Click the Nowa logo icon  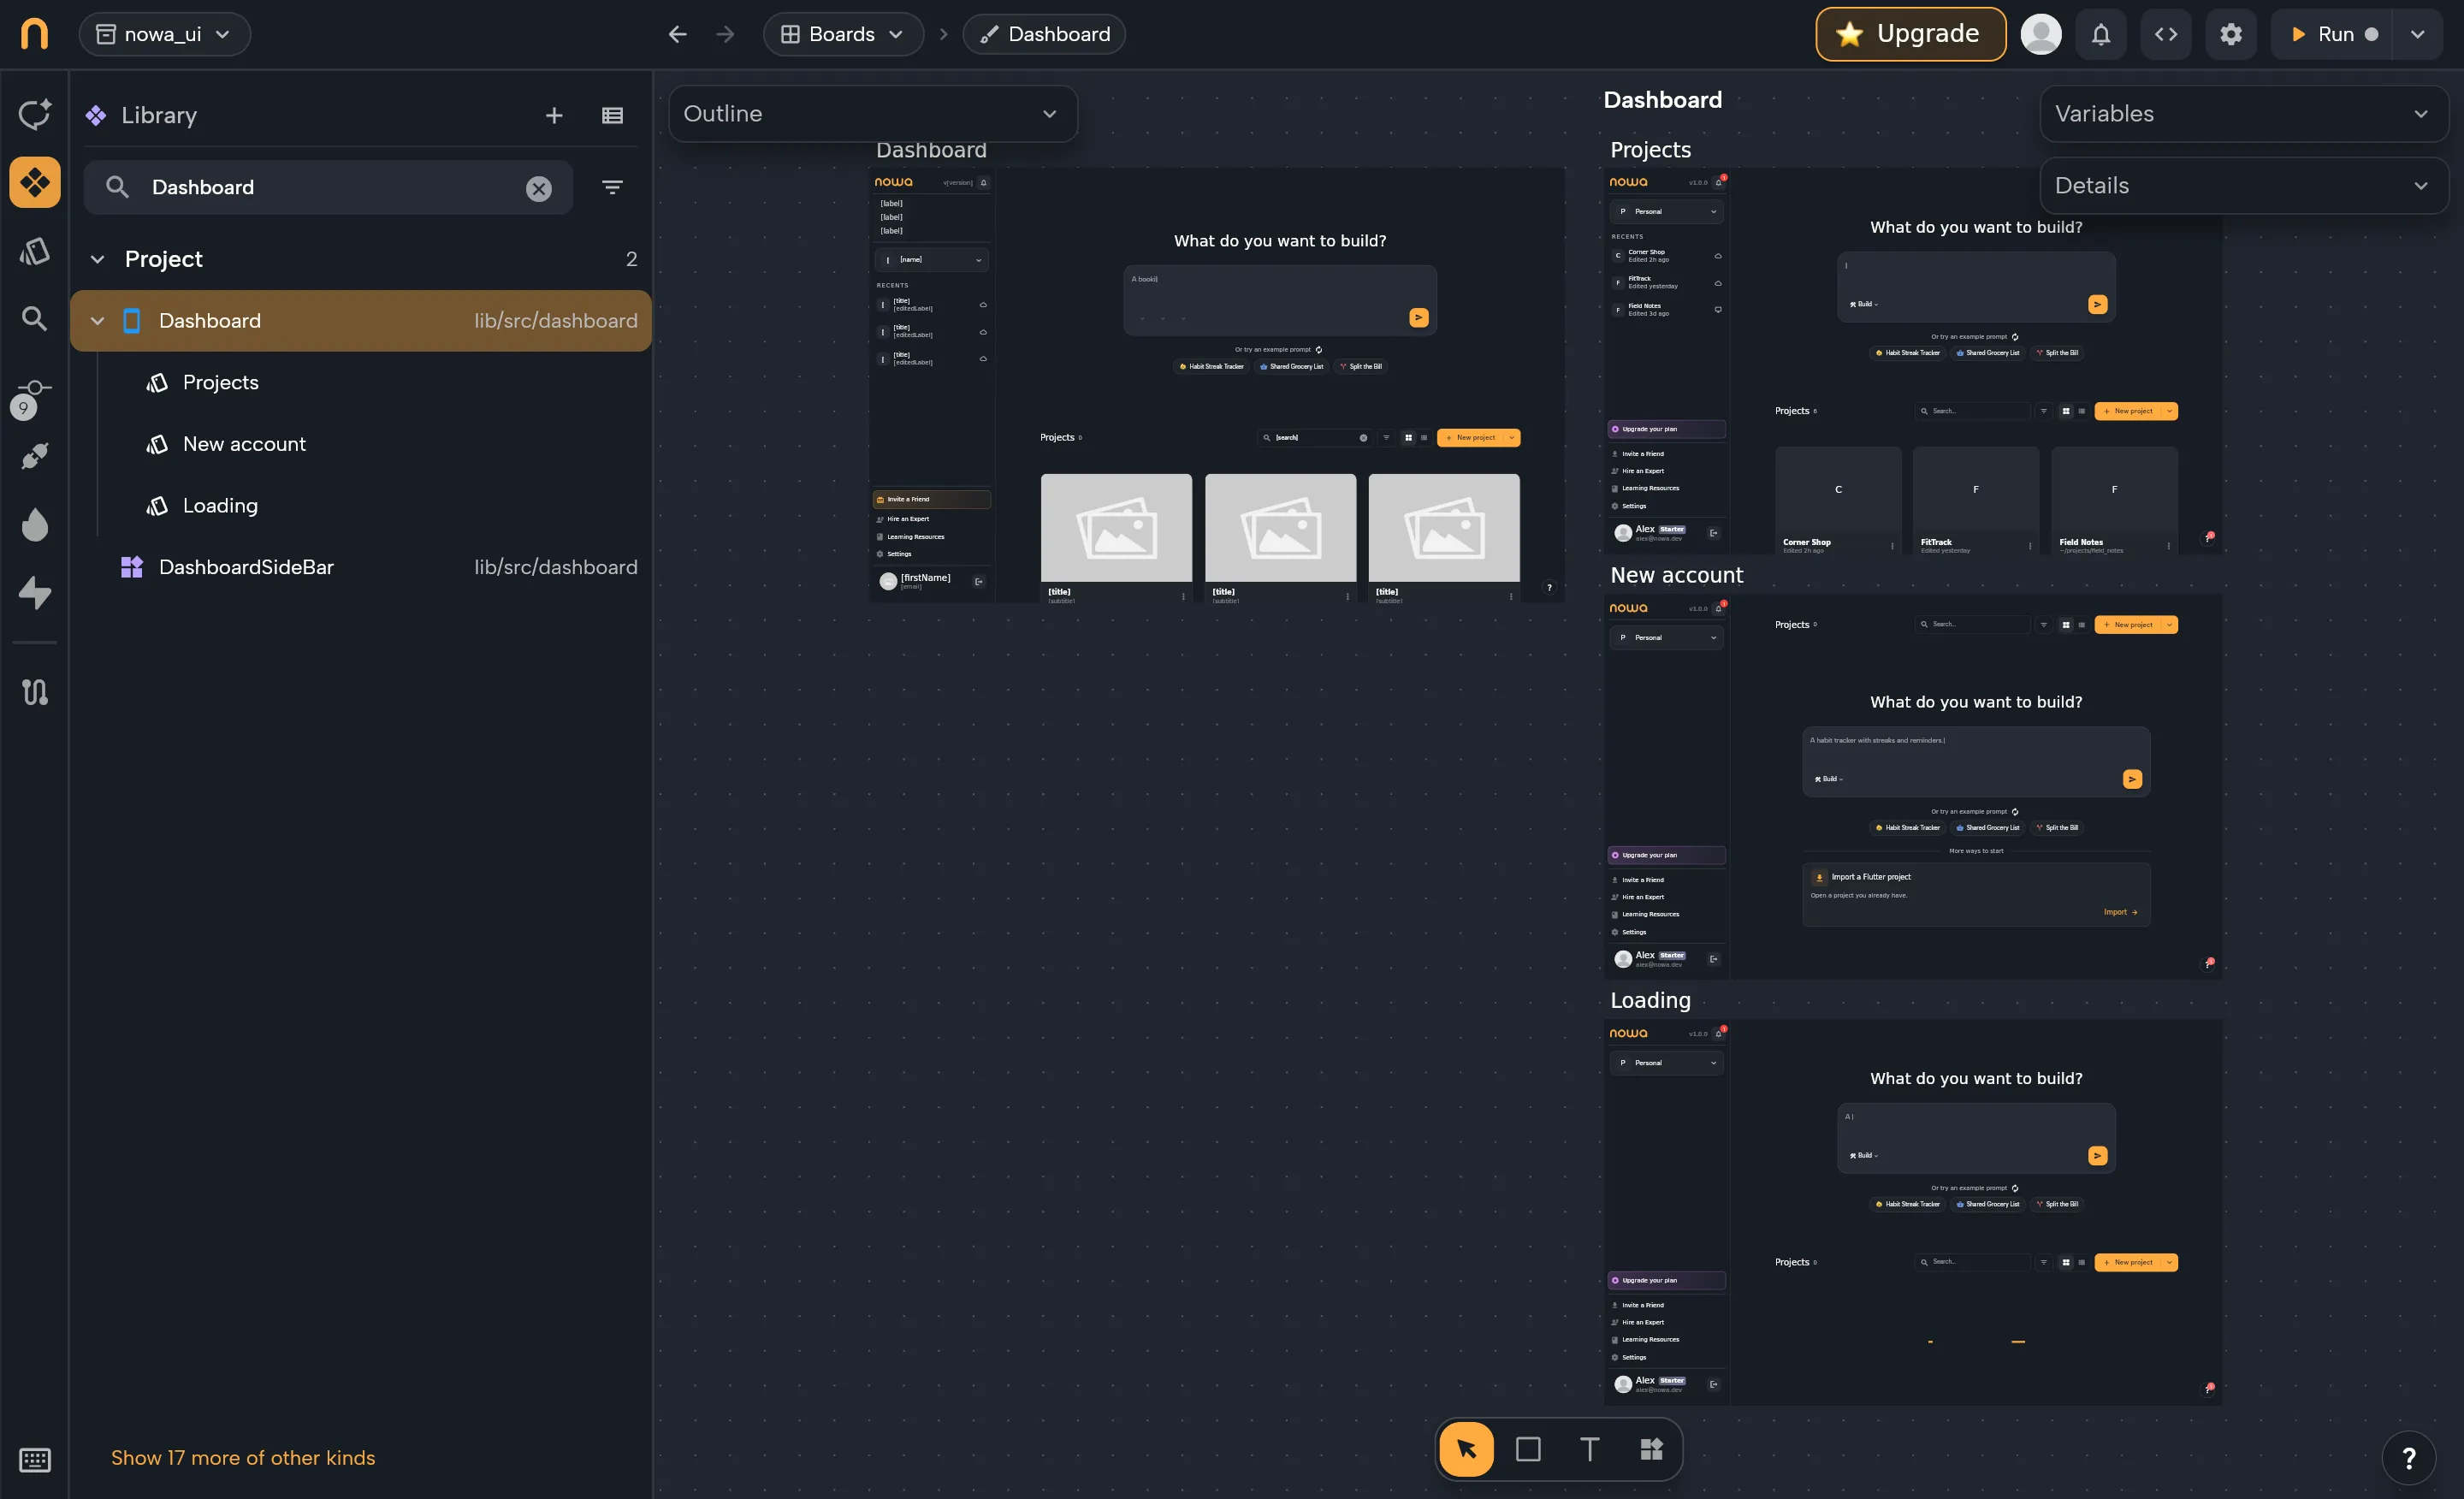34,34
